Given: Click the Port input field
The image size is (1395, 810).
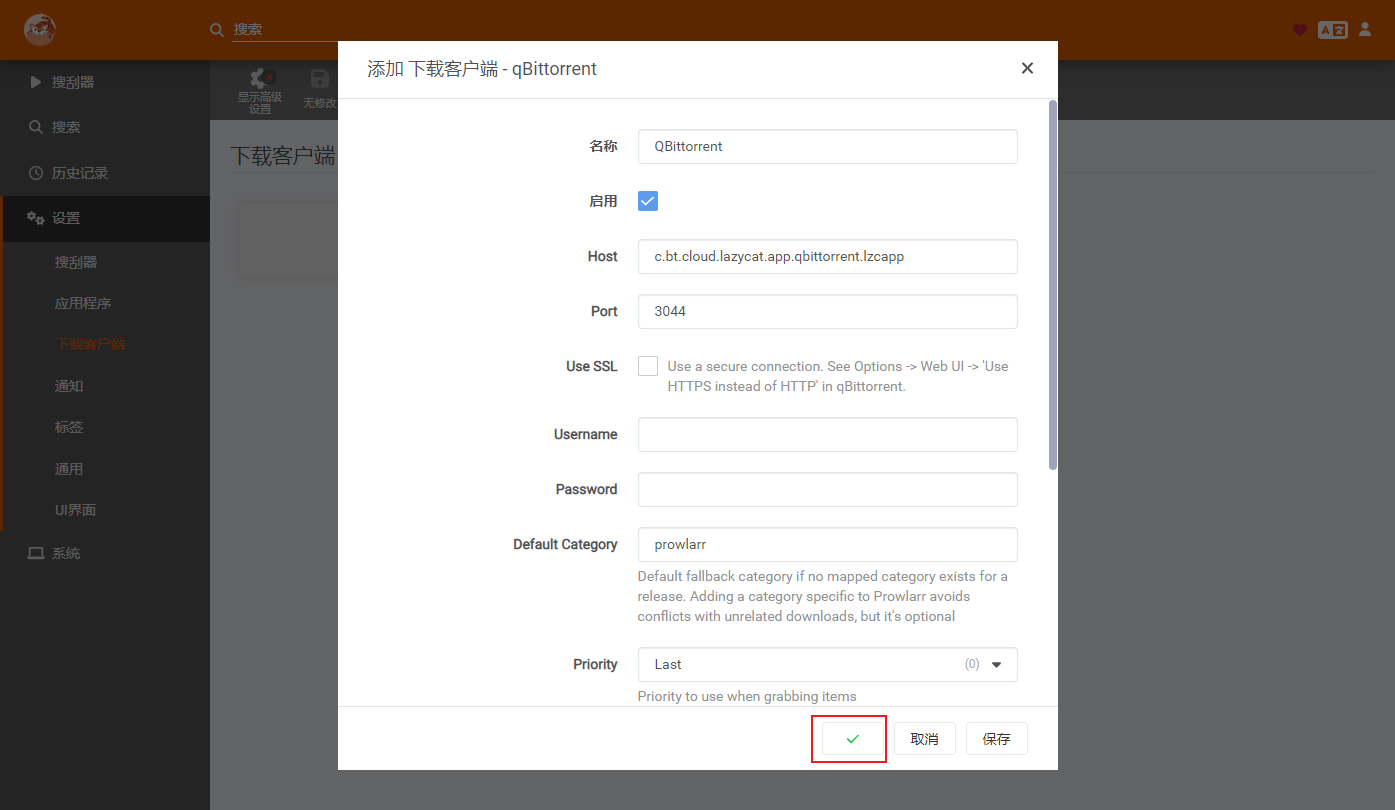Looking at the screenshot, I should (828, 311).
